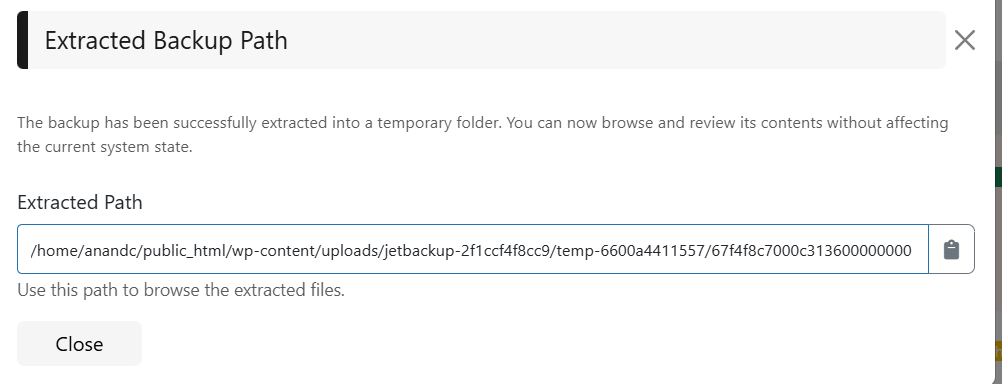Click the Close button below the path
The height and width of the screenshot is (384, 1002).
click(x=79, y=344)
